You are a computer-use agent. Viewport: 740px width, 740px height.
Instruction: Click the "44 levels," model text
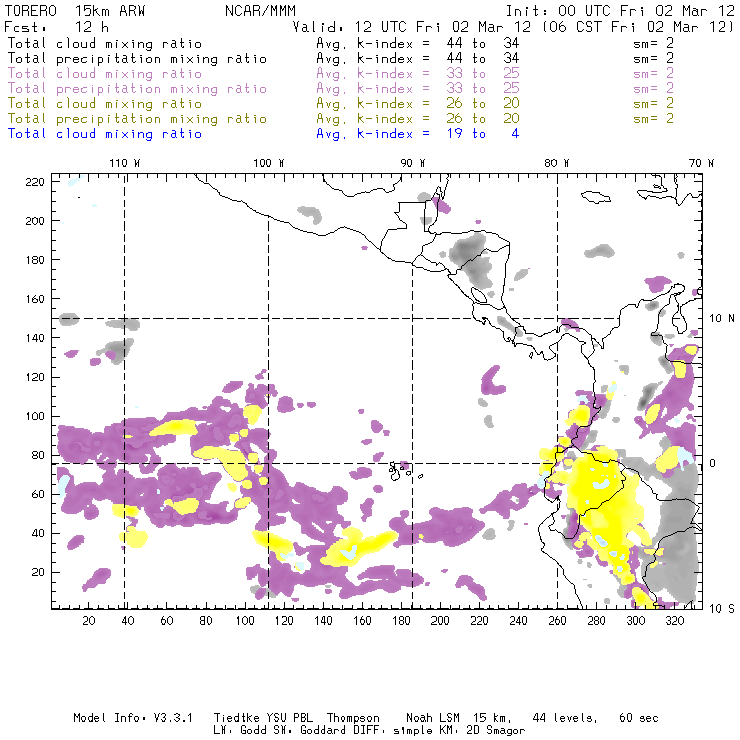565,718
